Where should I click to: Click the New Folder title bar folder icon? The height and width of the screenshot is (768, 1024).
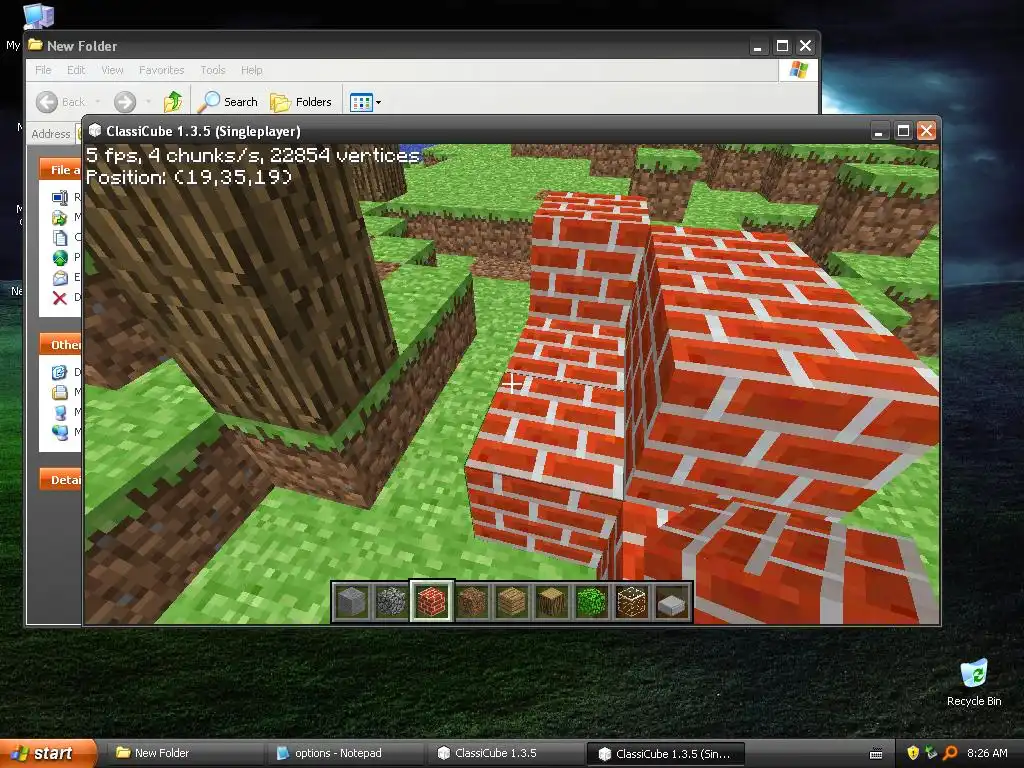(x=35, y=45)
